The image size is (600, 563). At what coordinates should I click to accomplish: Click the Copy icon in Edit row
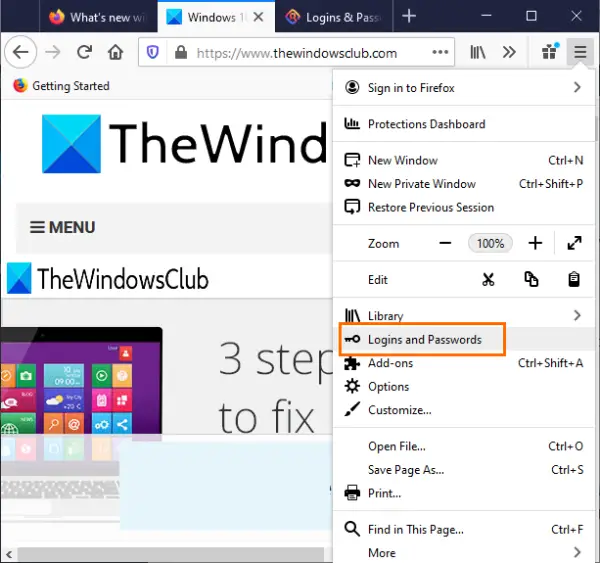point(531,279)
